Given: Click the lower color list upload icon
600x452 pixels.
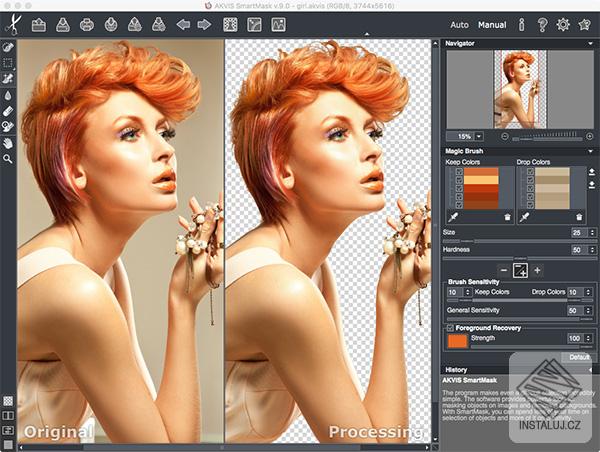Looking at the screenshot, I should (592, 185).
